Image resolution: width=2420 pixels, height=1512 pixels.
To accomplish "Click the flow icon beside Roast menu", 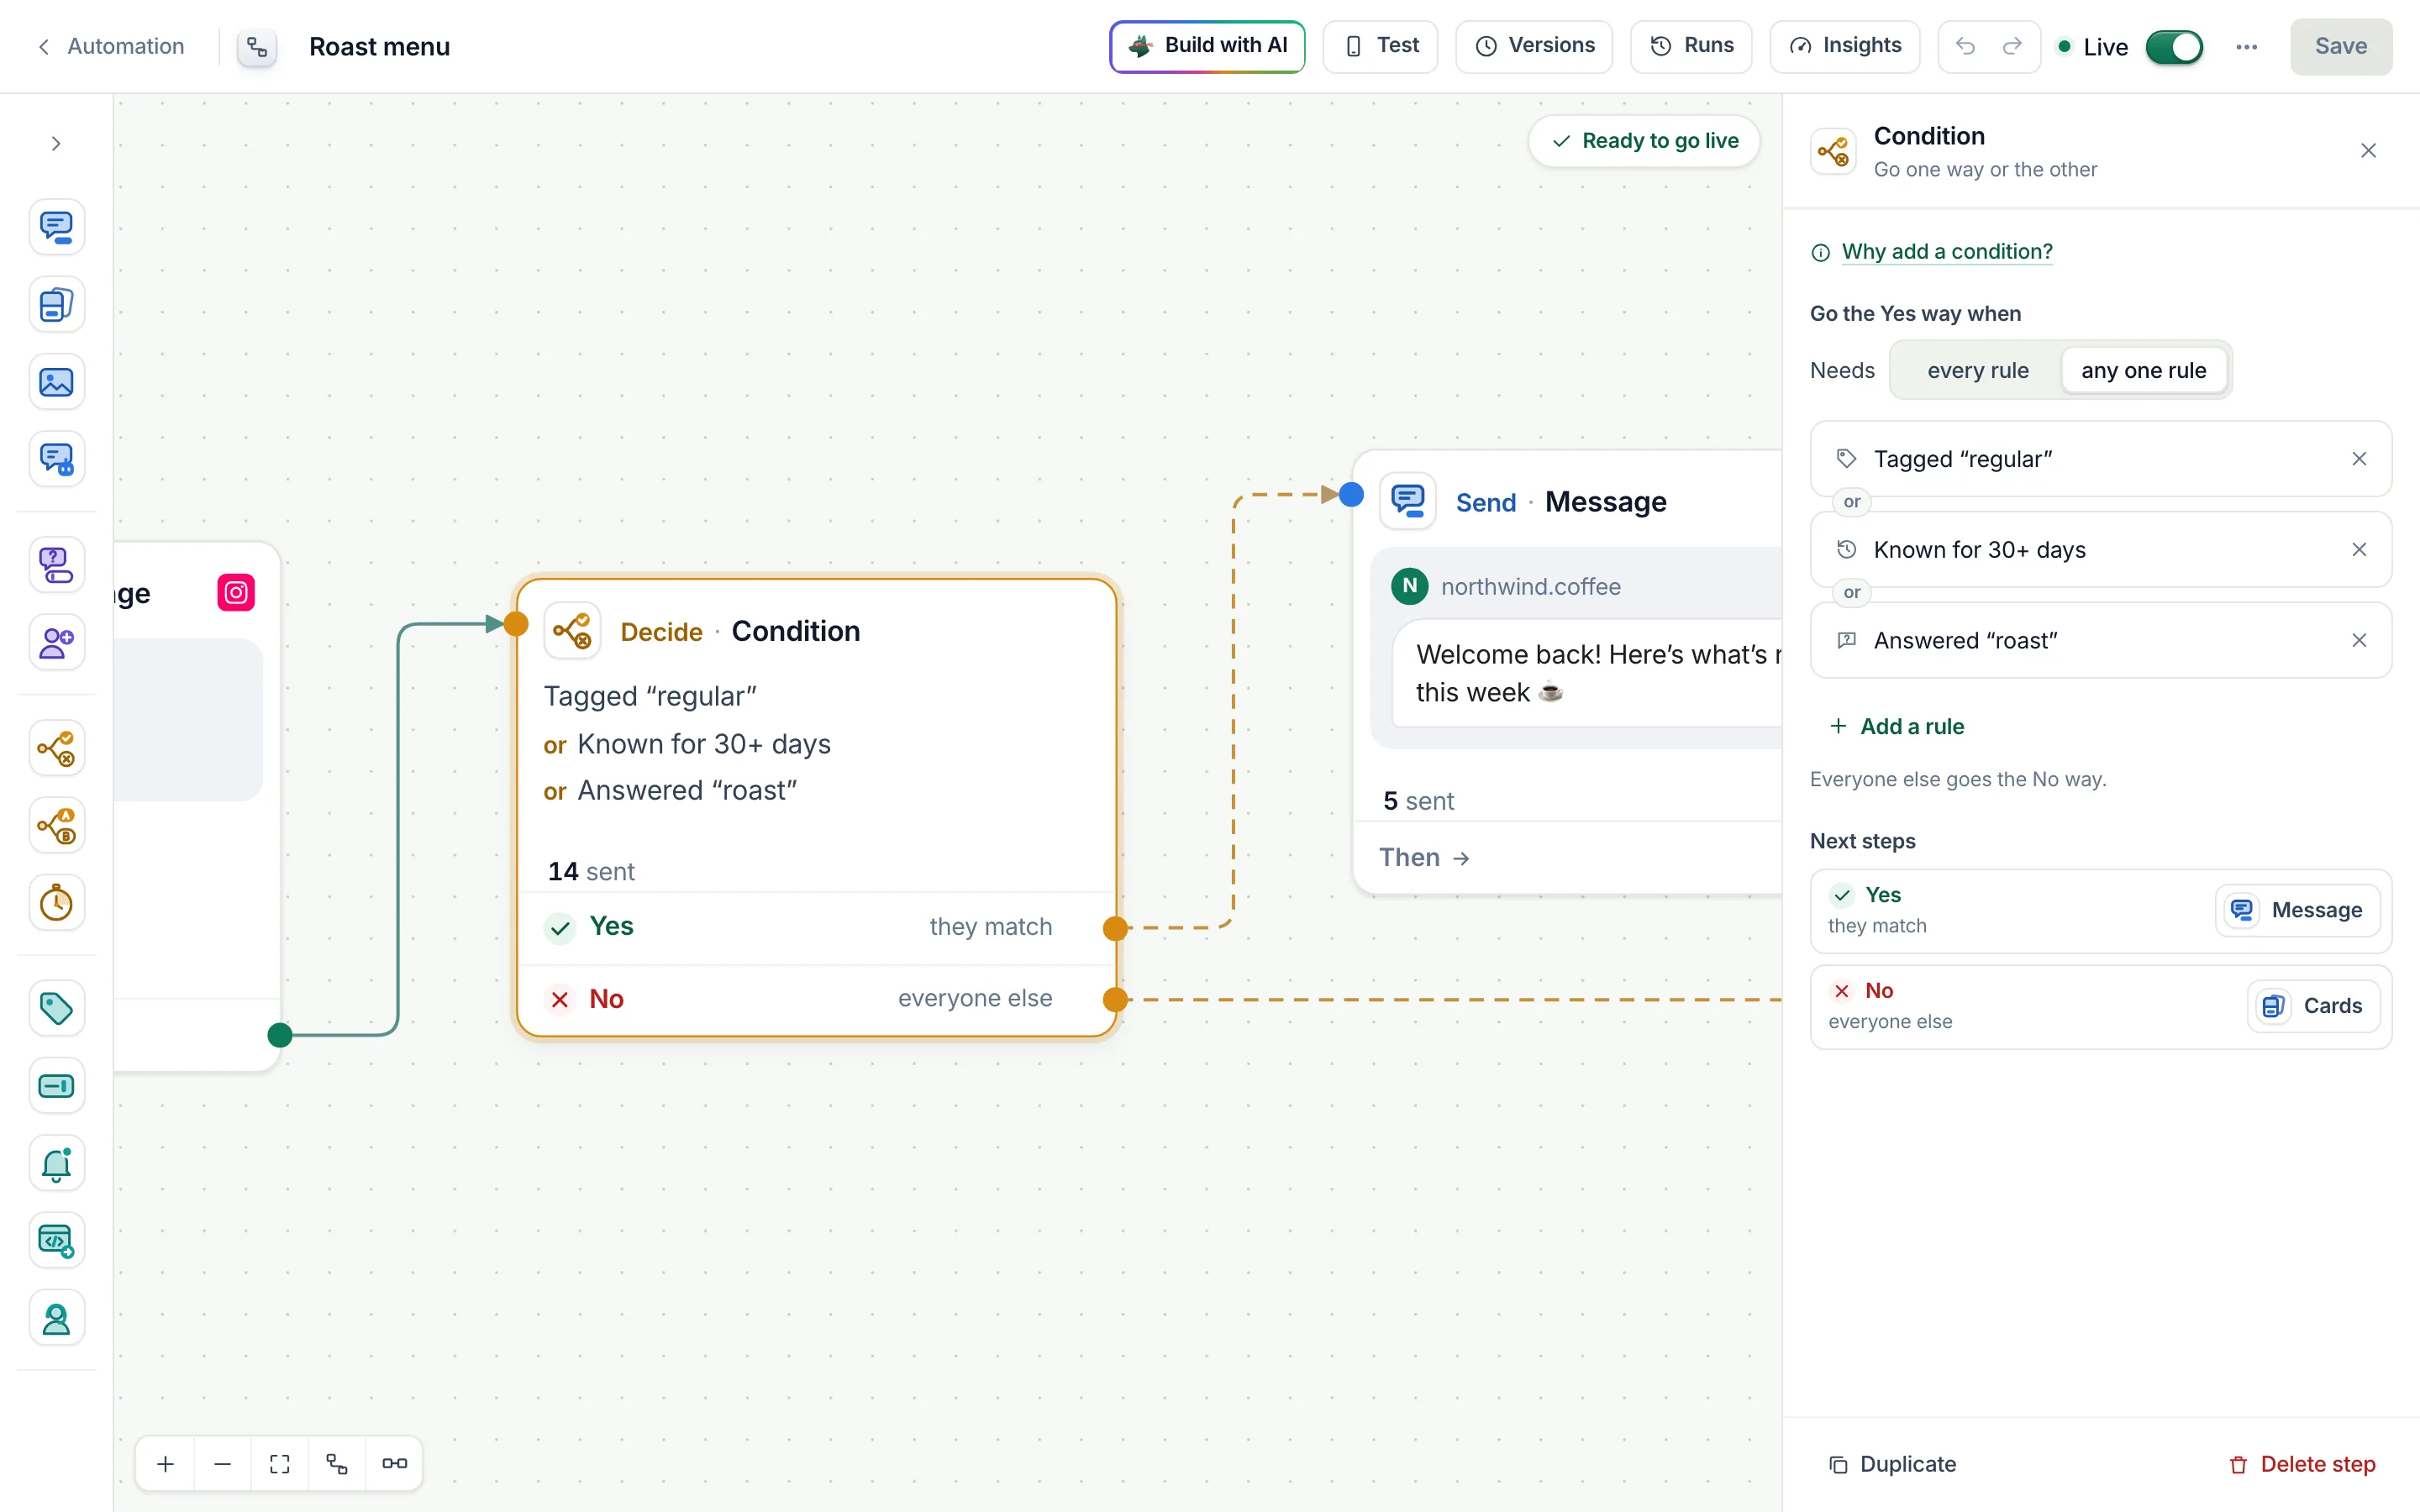I will (257, 46).
